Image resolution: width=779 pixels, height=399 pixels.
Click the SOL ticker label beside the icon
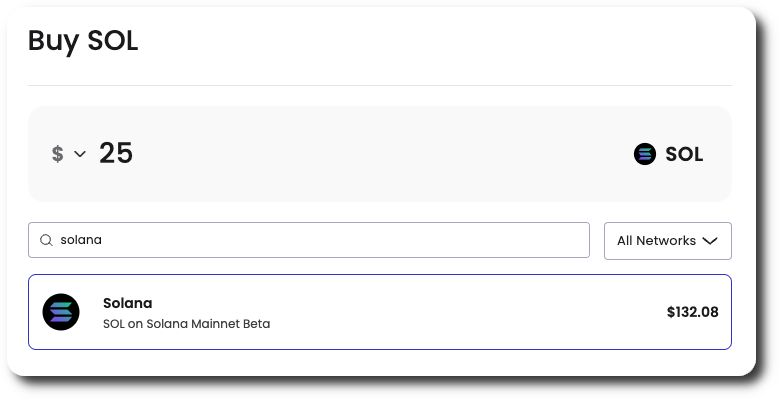(x=684, y=155)
